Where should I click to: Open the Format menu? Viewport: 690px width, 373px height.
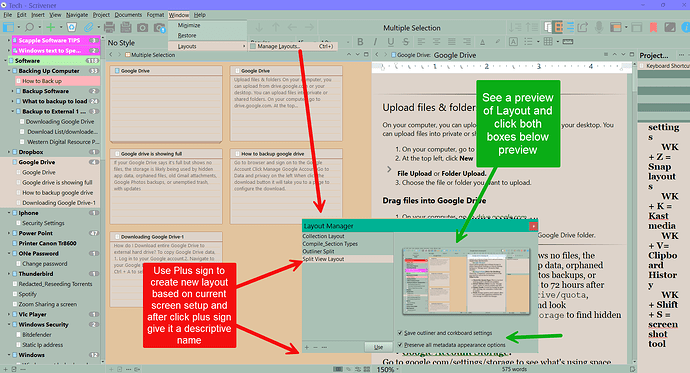coord(155,15)
